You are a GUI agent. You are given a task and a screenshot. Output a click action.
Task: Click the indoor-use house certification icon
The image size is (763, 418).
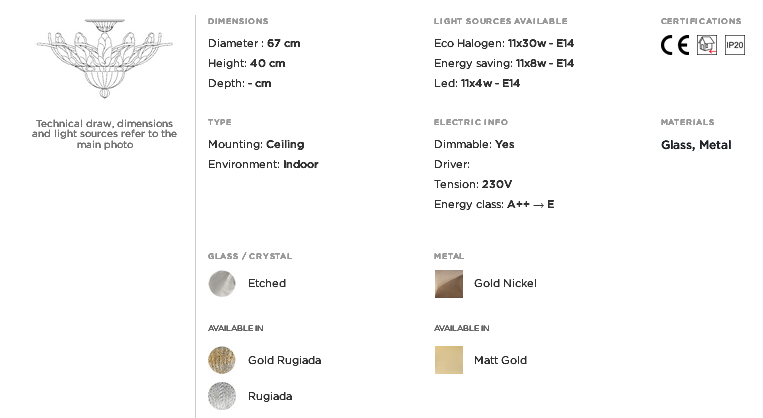(707, 45)
